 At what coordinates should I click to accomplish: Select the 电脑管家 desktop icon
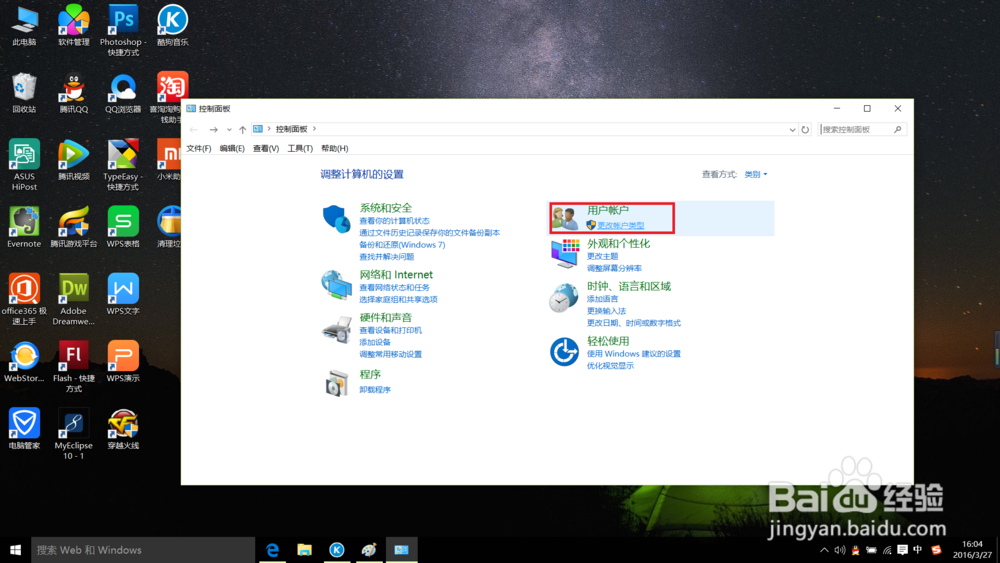click(24, 423)
